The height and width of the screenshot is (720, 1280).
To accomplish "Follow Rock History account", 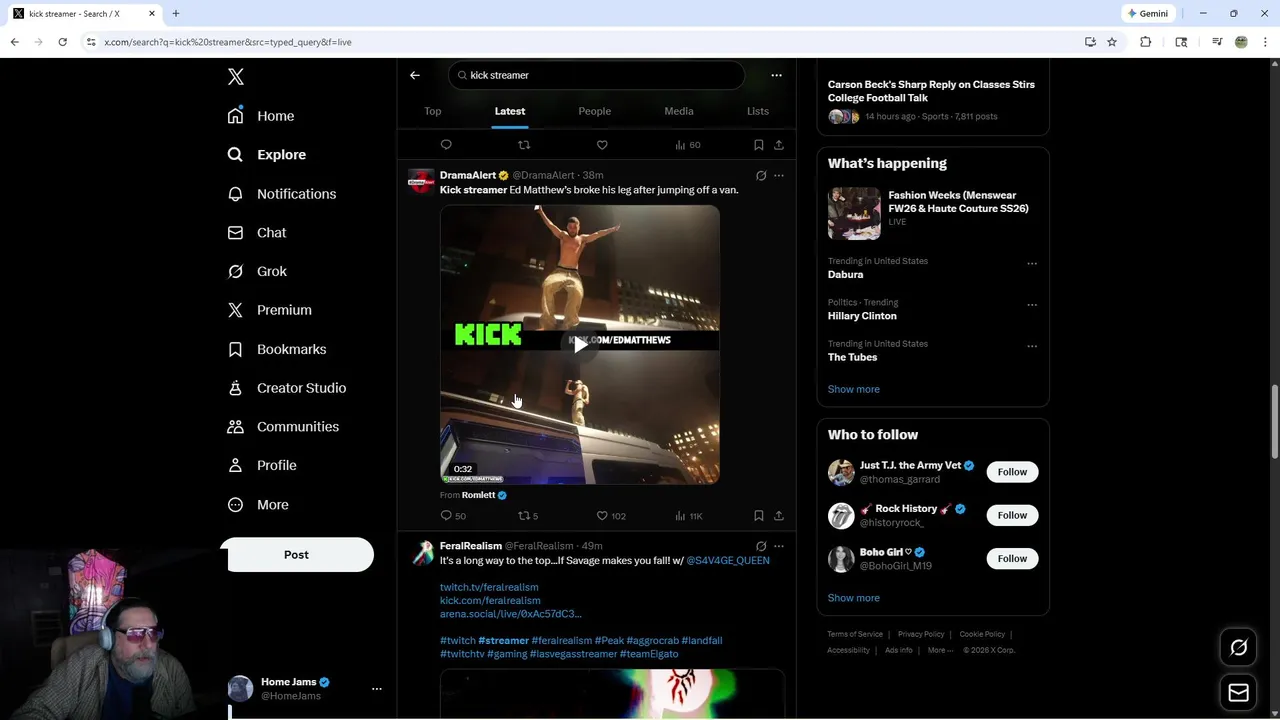I will 1012,515.
